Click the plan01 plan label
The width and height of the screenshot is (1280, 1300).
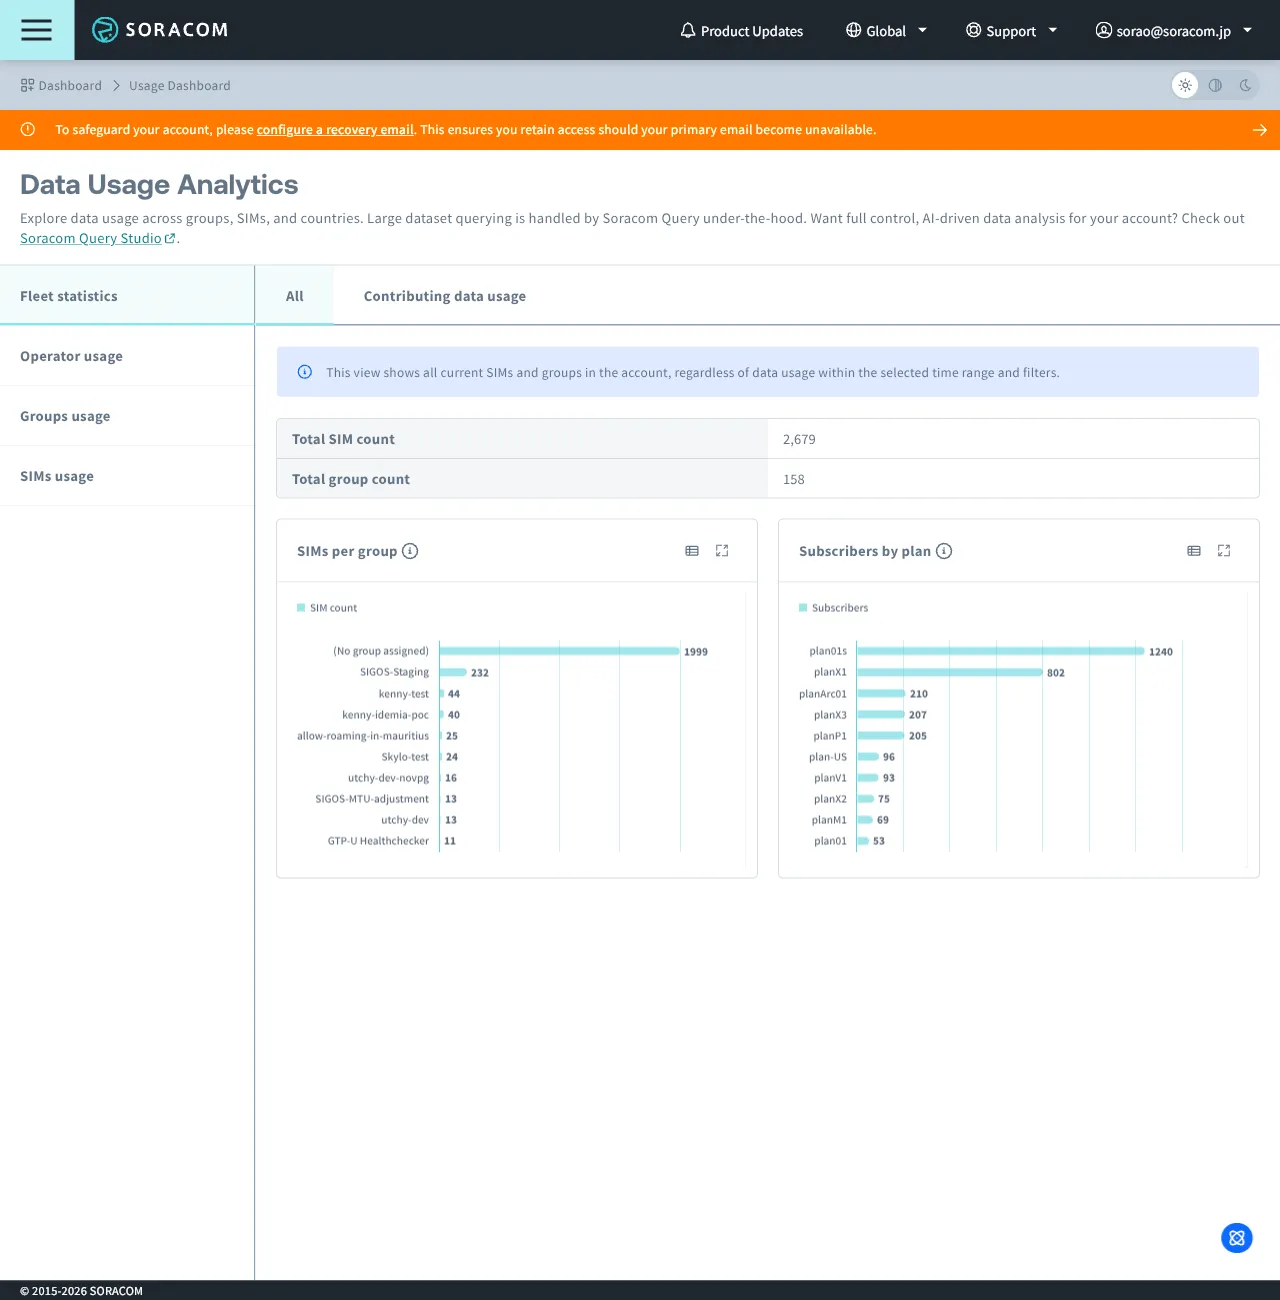click(x=830, y=841)
